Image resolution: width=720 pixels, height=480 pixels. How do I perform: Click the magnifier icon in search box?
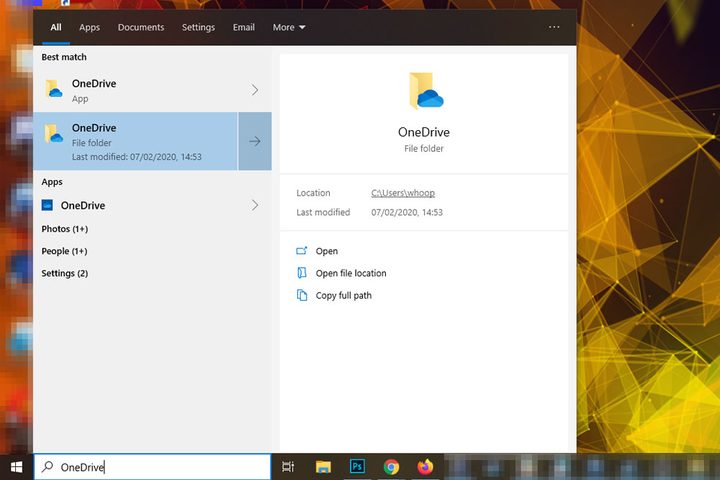click(x=47, y=467)
